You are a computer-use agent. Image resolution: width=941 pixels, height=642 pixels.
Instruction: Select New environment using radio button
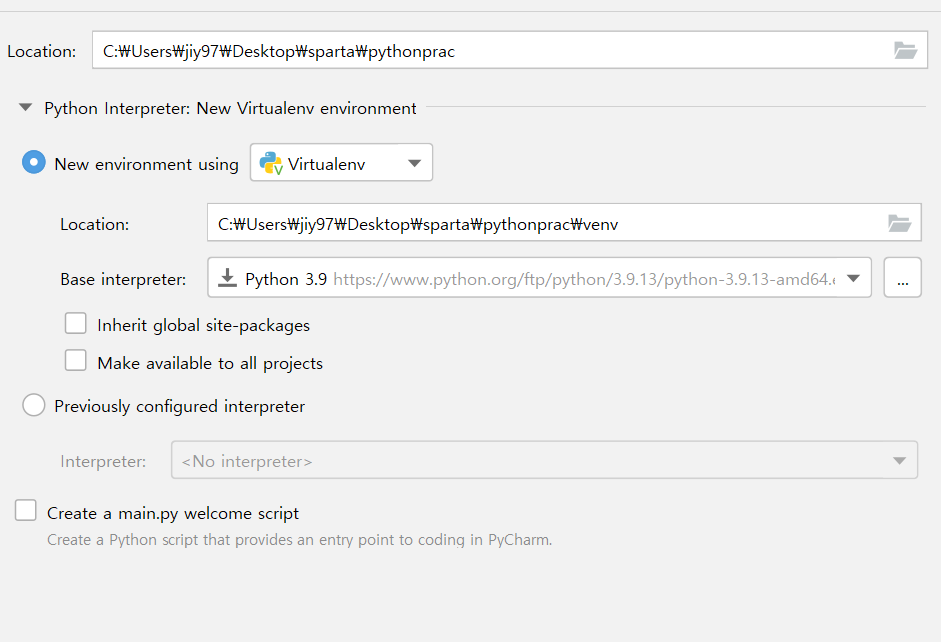pyautogui.click(x=34, y=163)
